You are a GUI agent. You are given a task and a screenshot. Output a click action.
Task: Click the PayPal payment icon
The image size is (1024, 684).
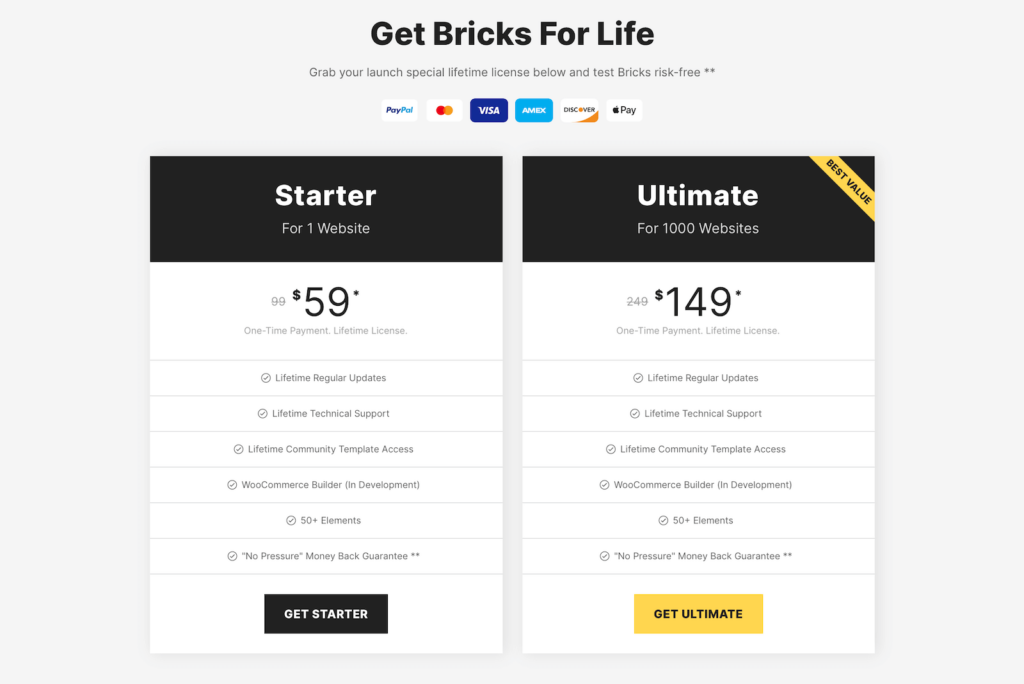click(400, 110)
